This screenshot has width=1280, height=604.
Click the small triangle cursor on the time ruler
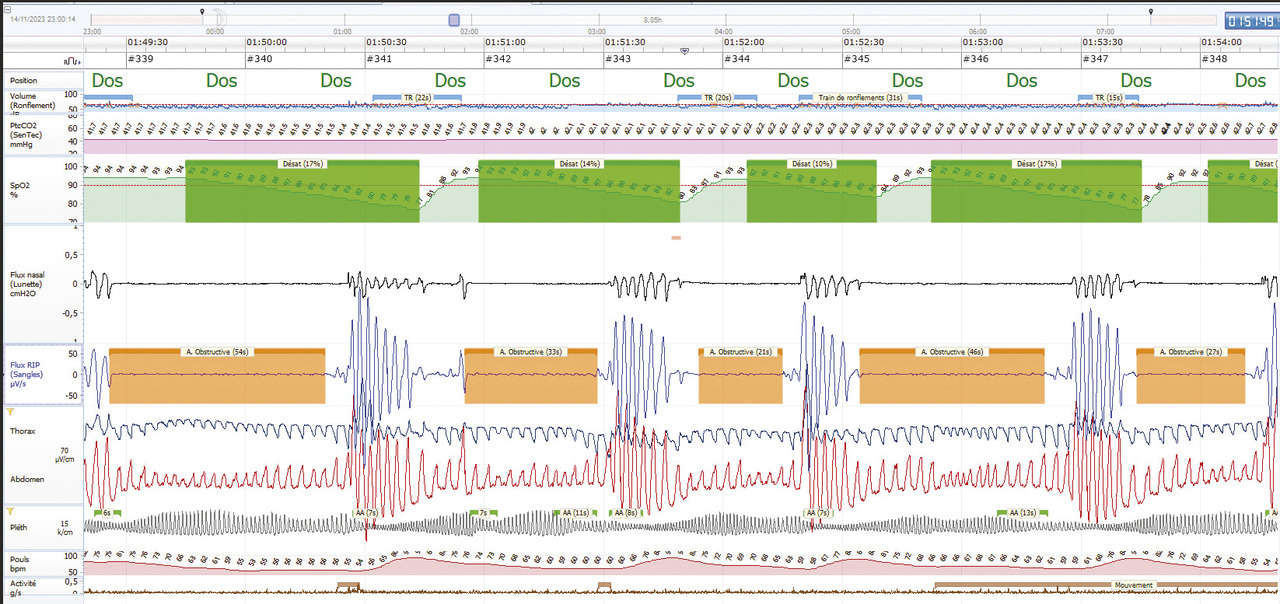(x=684, y=51)
